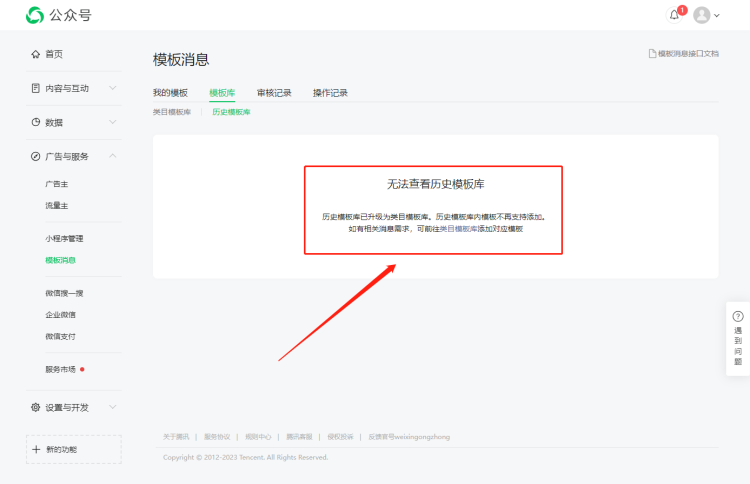This screenshot has width=750, height=484.
Task: Switch to the 我的模板 tab
Action: [x=170, y=93]
